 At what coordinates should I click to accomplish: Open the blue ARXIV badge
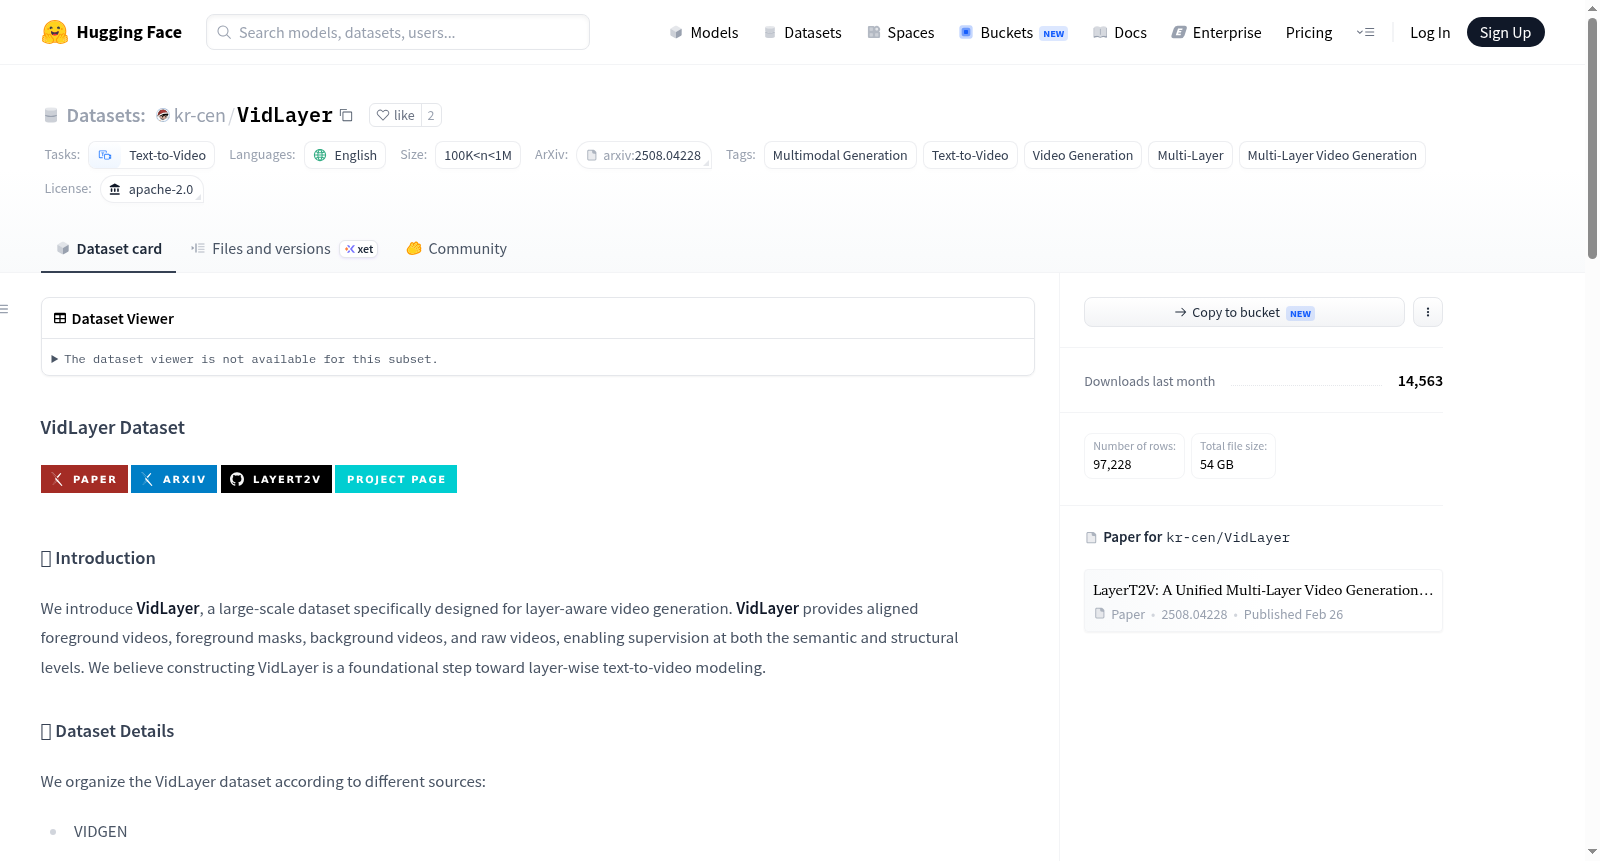[x=174, y=479]
